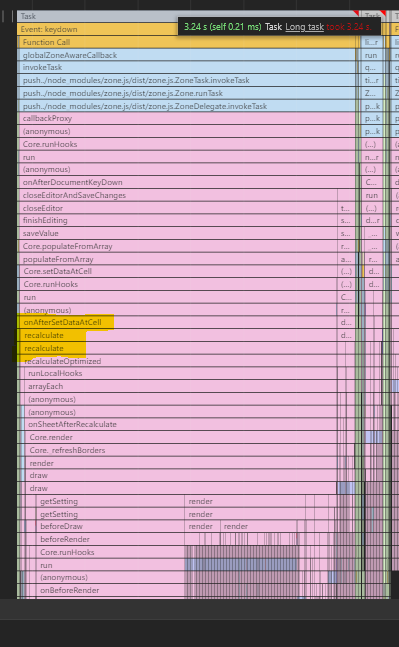Screen dimensions: 399x647
Task: Click the recalculateOptimized frame
Action: pos(178,361)
